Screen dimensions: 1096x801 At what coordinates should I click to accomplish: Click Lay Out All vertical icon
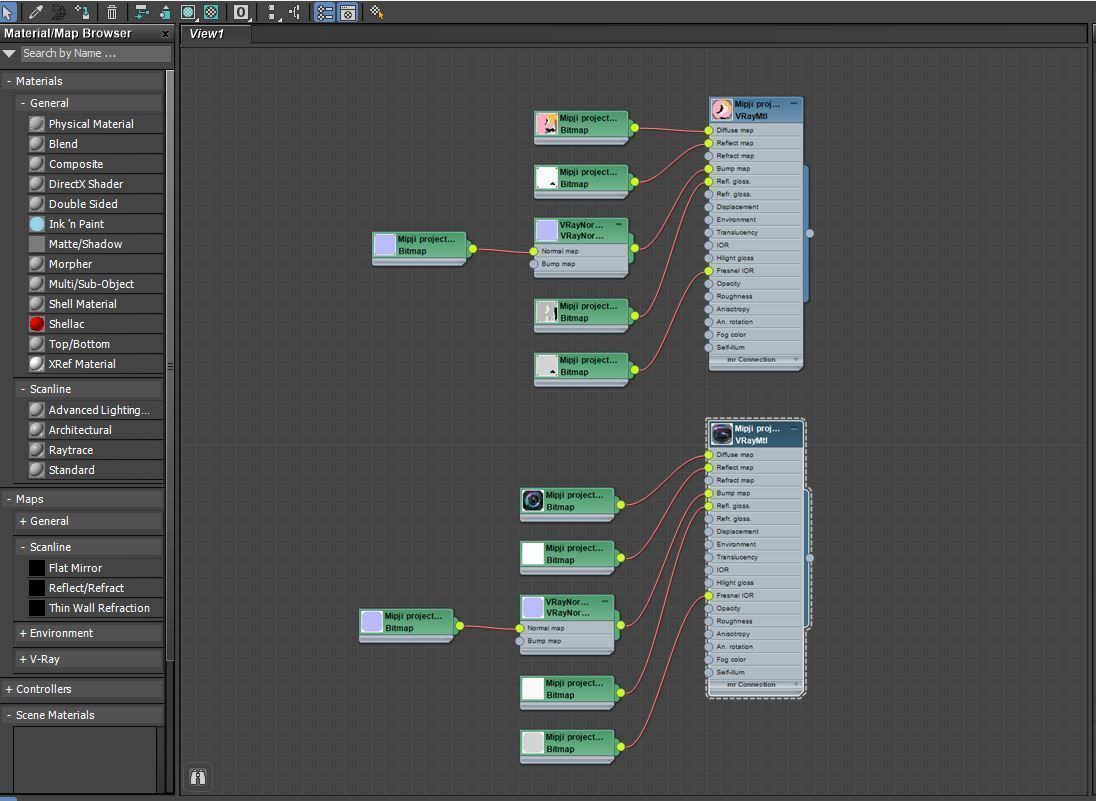tap(273, 11)
